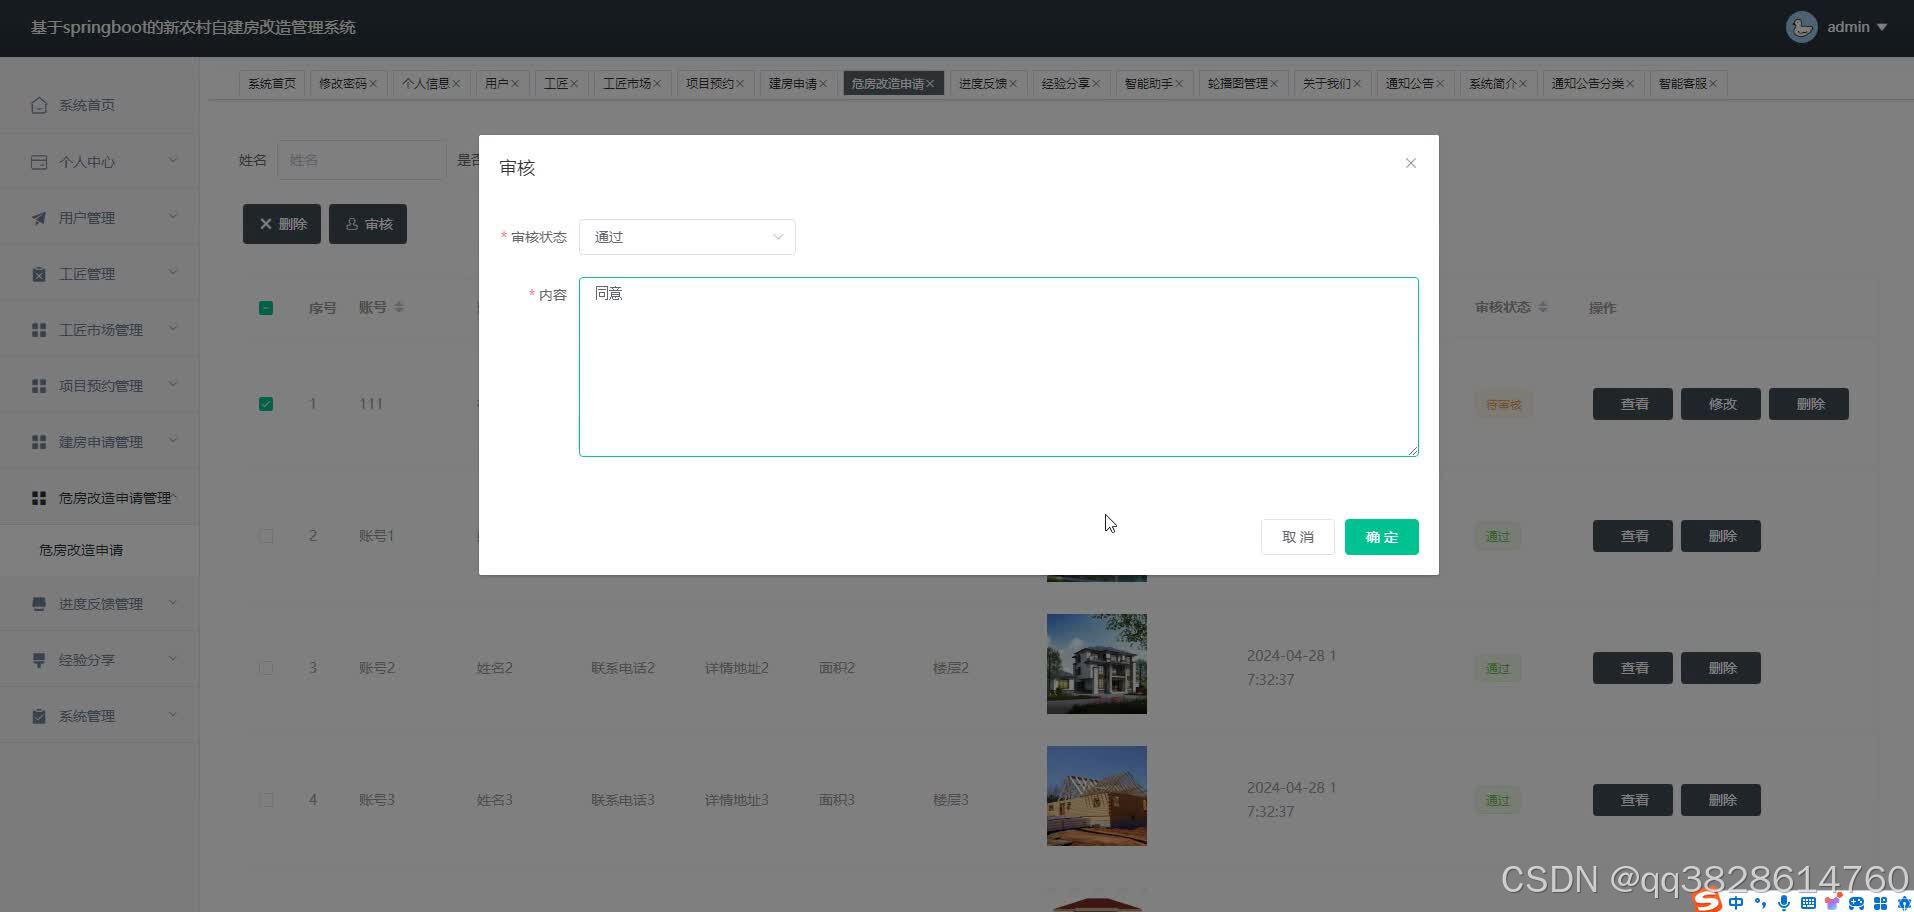
Task: Expand the 个人中心 menu chevron
Action: click(x=172, y=160)
